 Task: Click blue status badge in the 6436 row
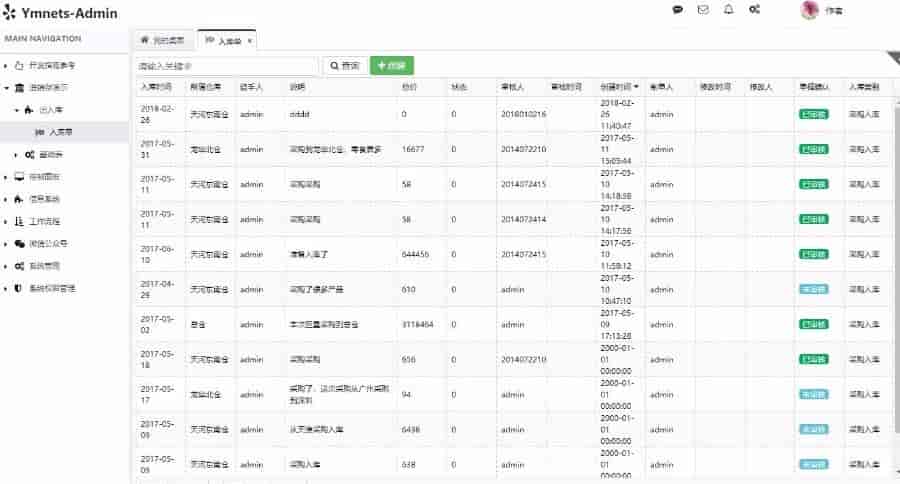click(813, 429)
